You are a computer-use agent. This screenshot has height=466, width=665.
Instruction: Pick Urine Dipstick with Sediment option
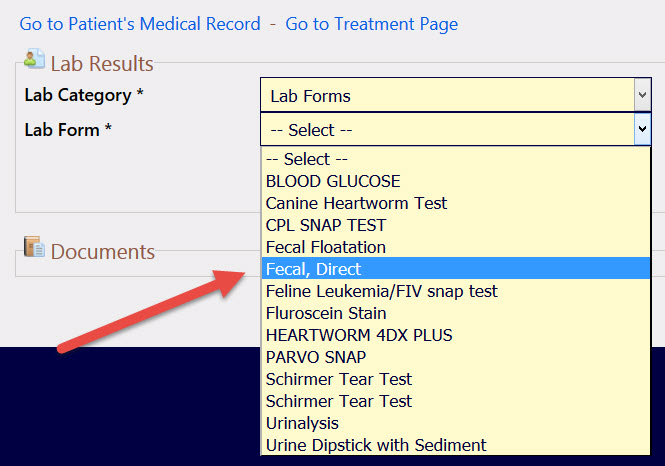pos(455,445)
